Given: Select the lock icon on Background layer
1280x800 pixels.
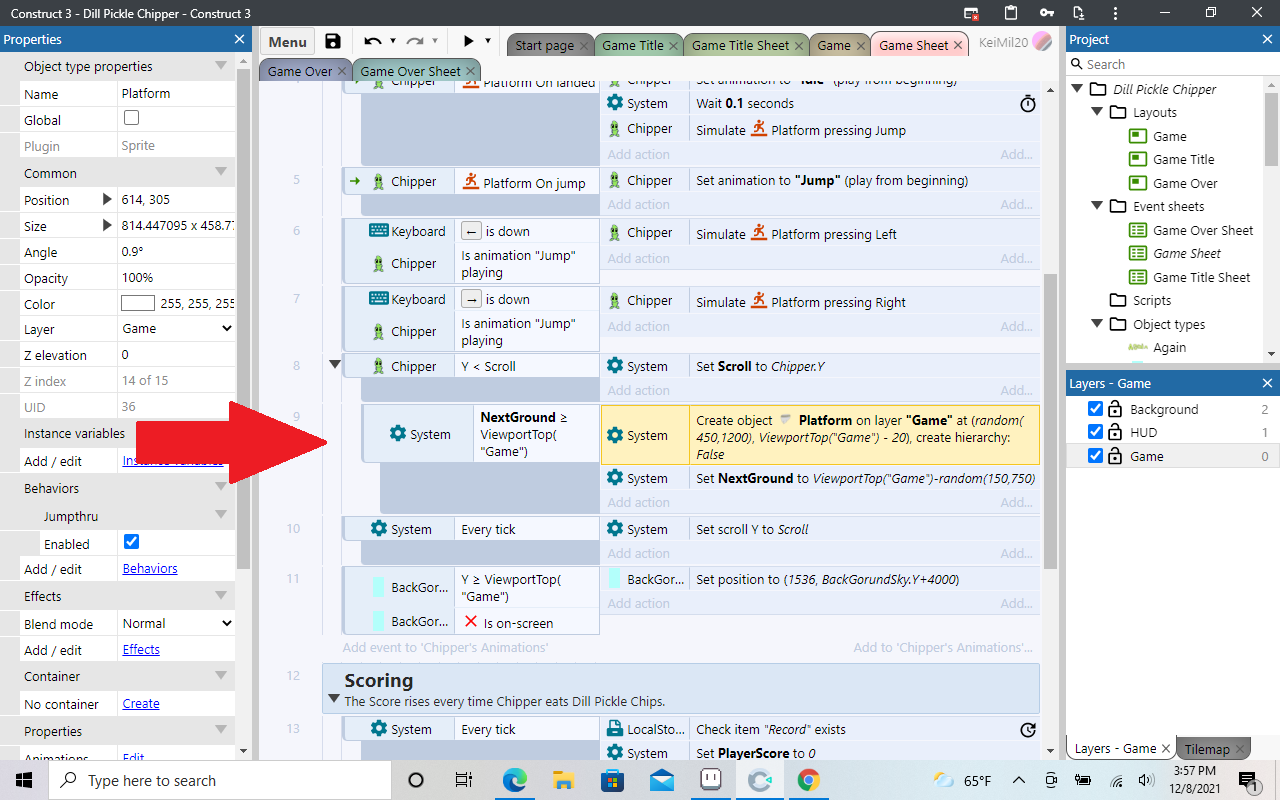Looking at the screenshot, I should (x=1115, y=409).
